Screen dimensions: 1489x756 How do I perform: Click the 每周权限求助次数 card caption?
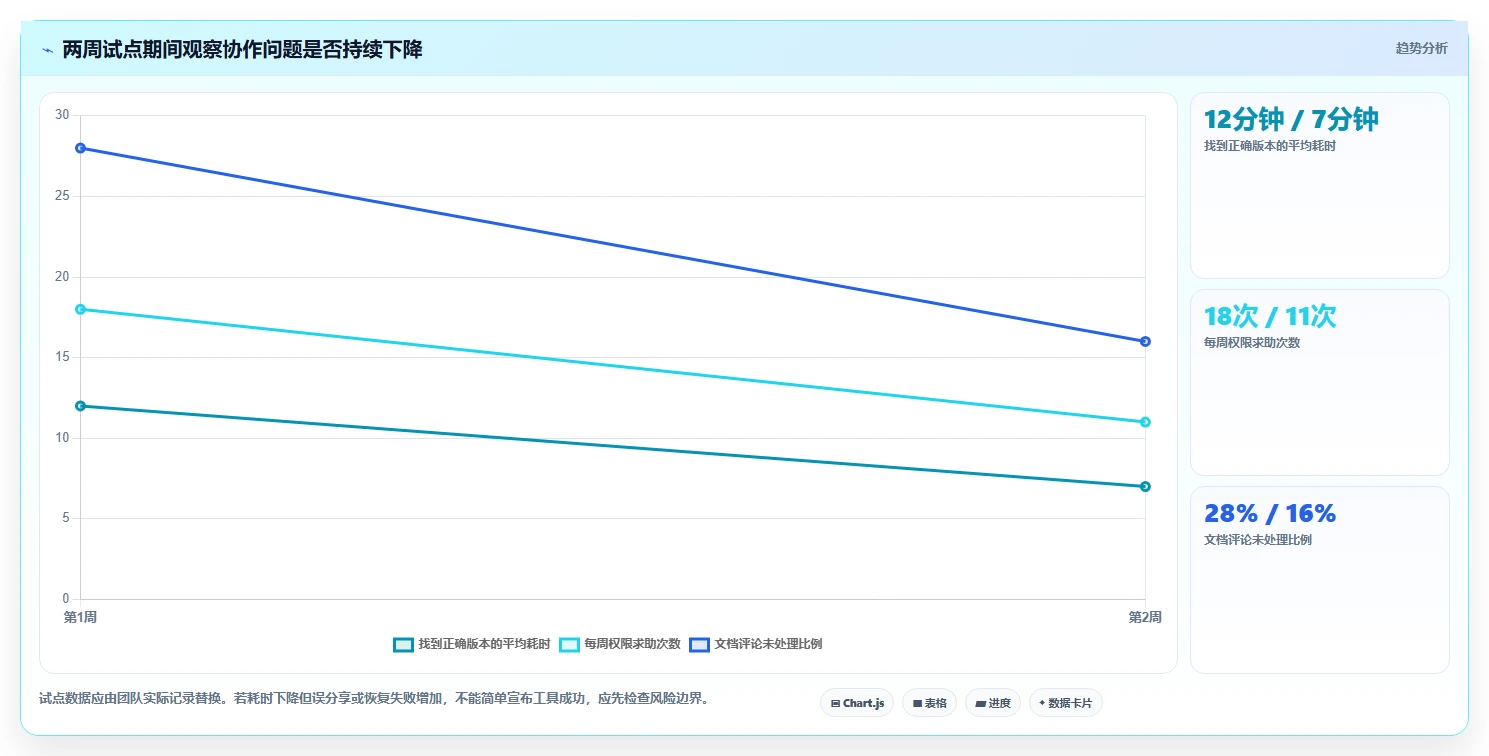point(1253,343)
